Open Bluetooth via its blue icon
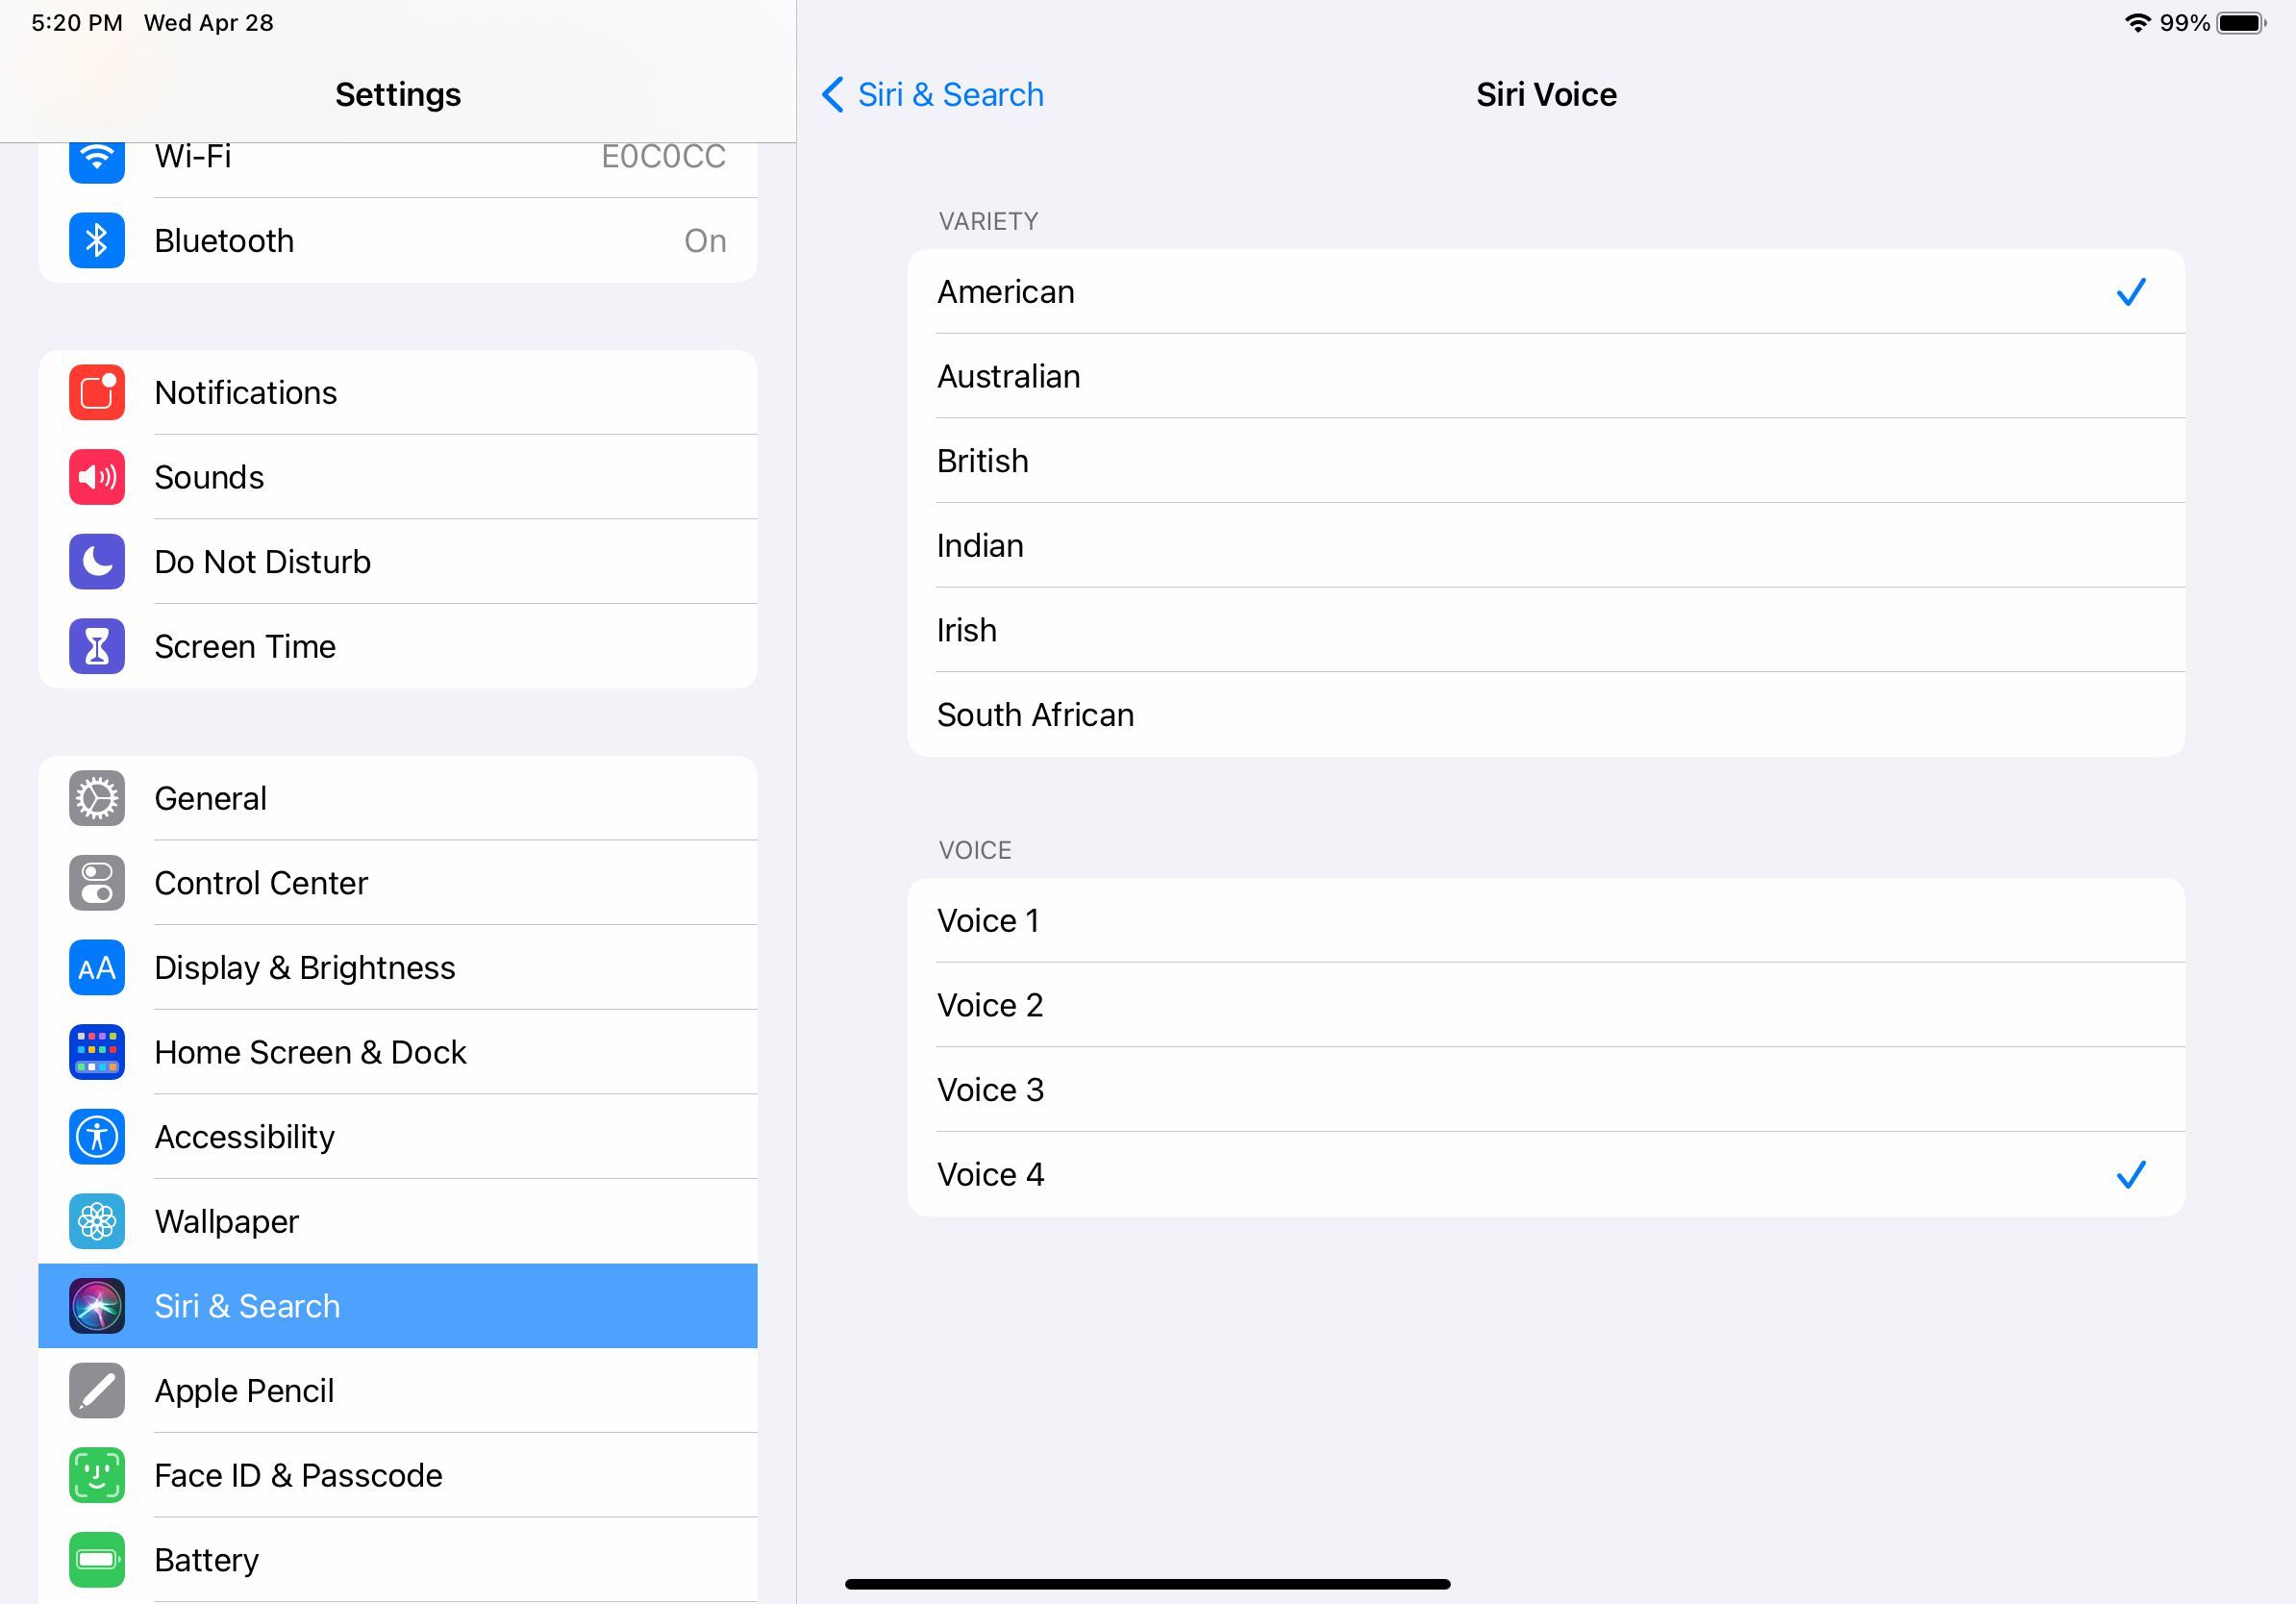 coord(97,241)
